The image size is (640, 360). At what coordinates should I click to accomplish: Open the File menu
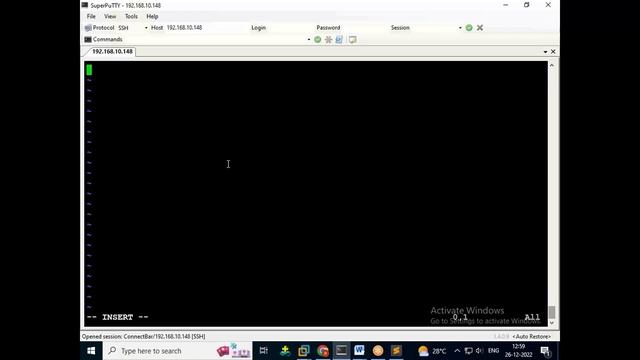pos(91,16)
